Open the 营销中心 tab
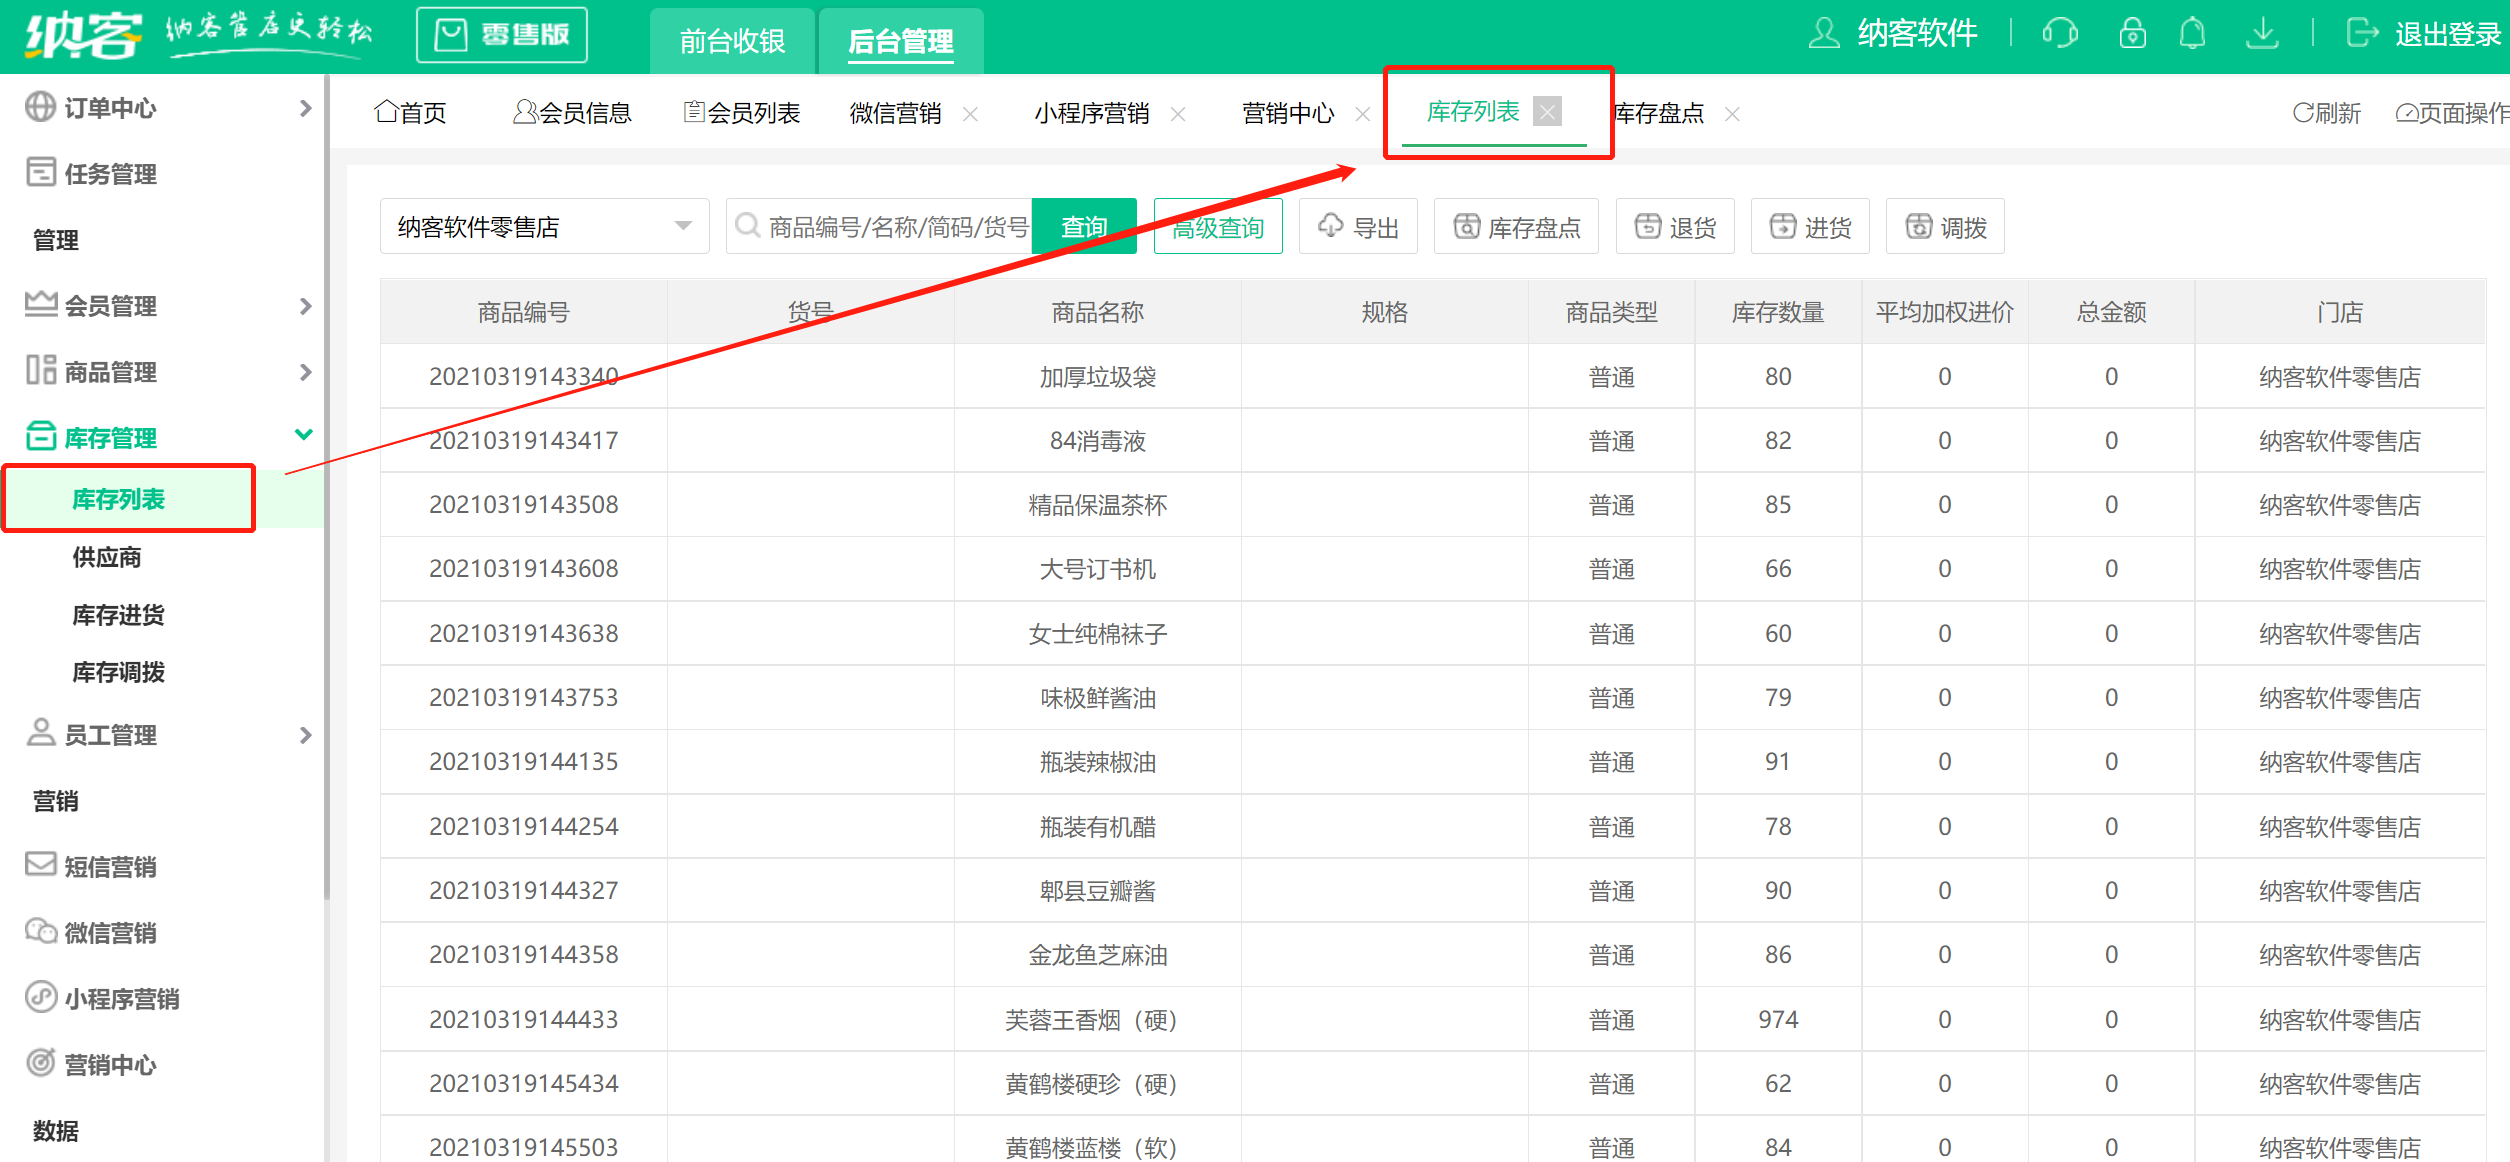This screenshot has width=2510, height=1162. [1287, 113]
